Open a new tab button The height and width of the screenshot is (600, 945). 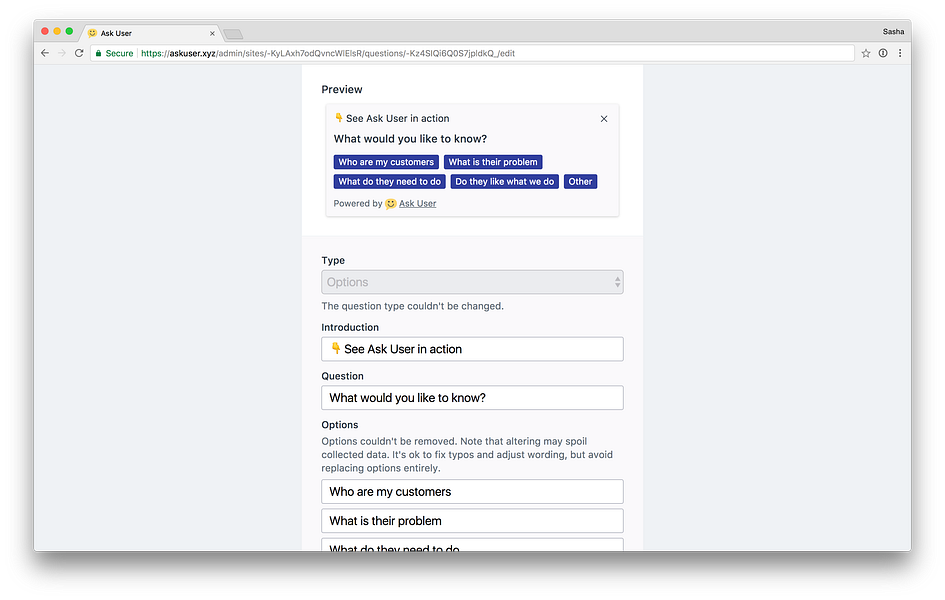click(233, 34)
